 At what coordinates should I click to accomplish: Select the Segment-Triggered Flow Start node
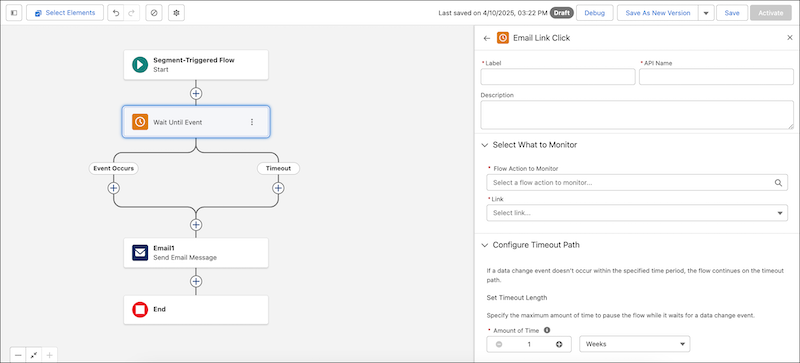(196, 65)
